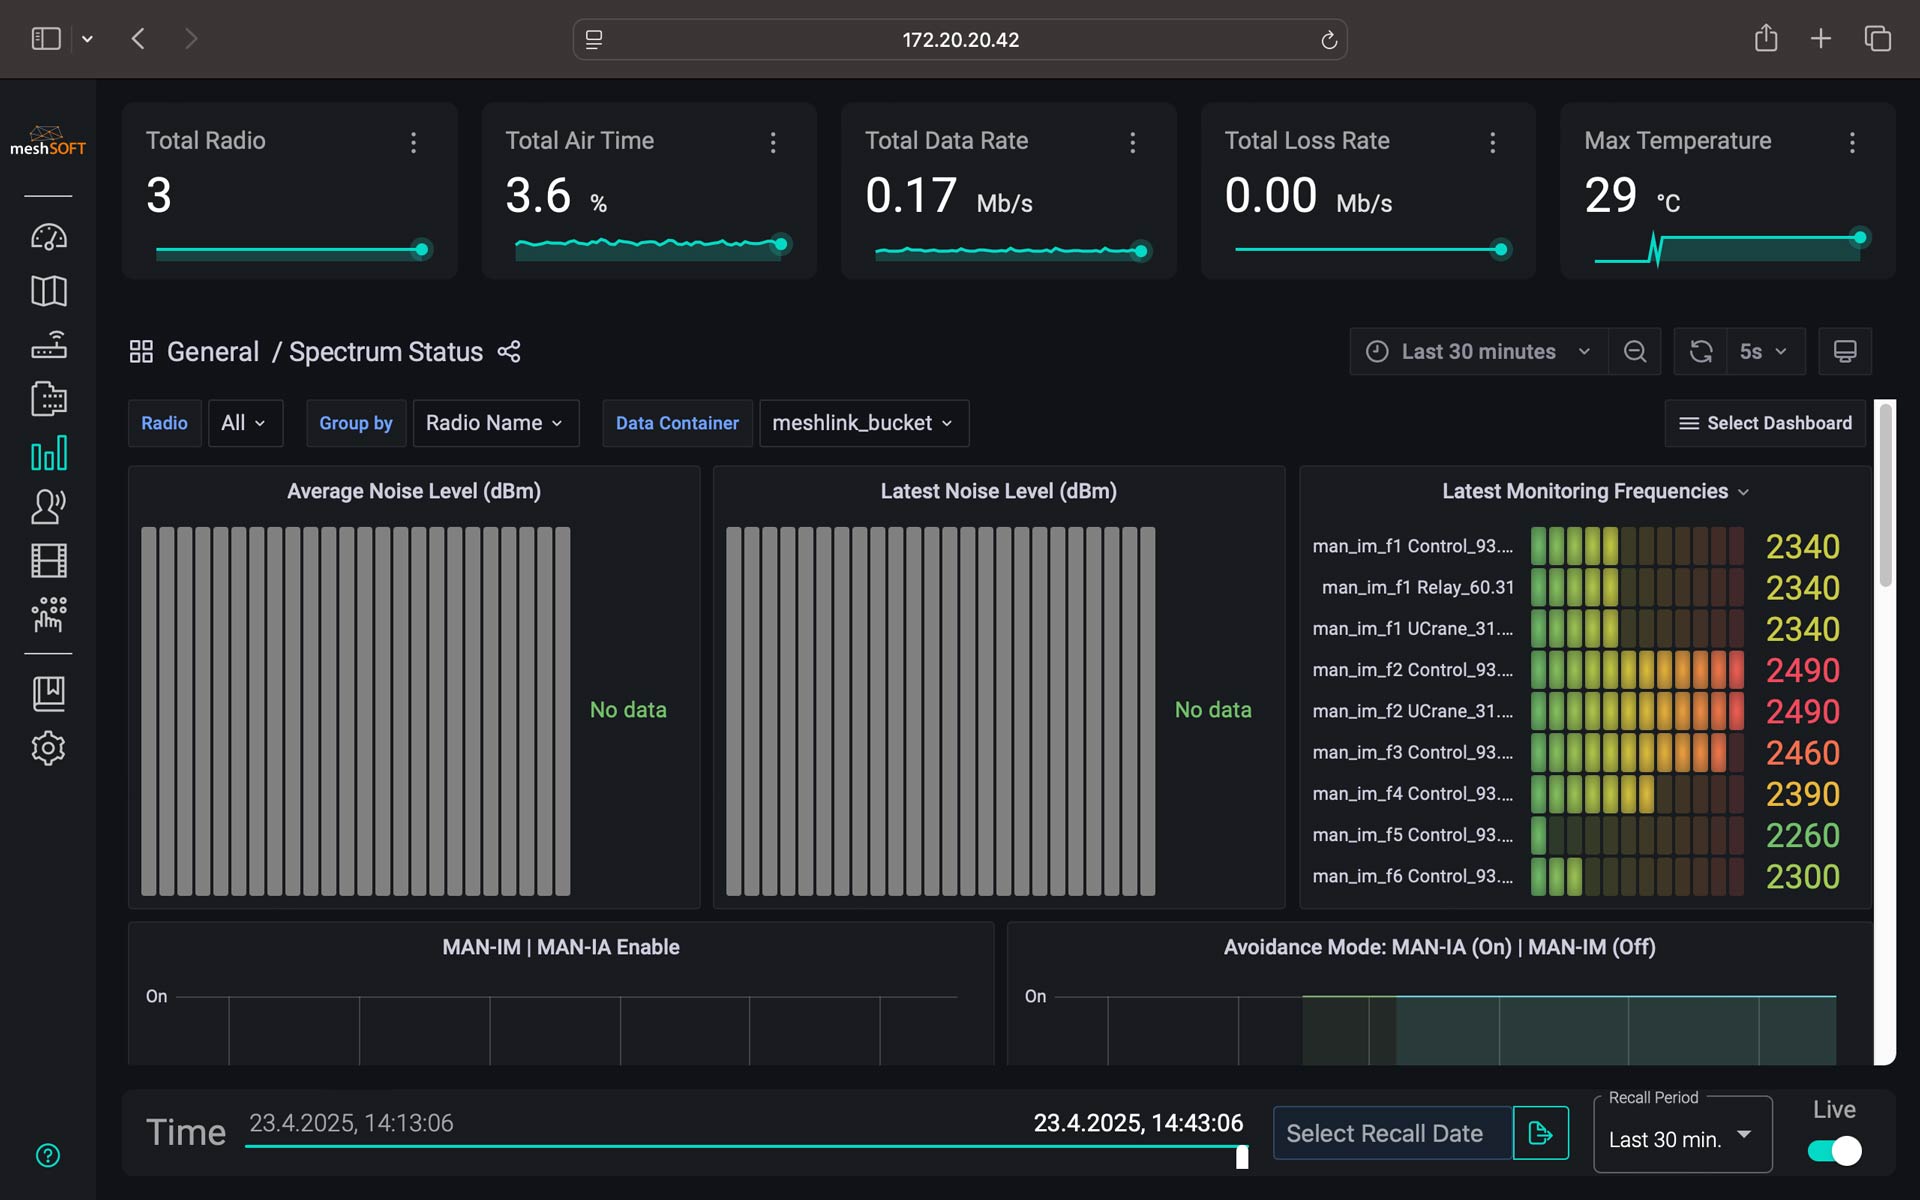
Task: Share the Spectrum Status dashboard
Action: 509,352
